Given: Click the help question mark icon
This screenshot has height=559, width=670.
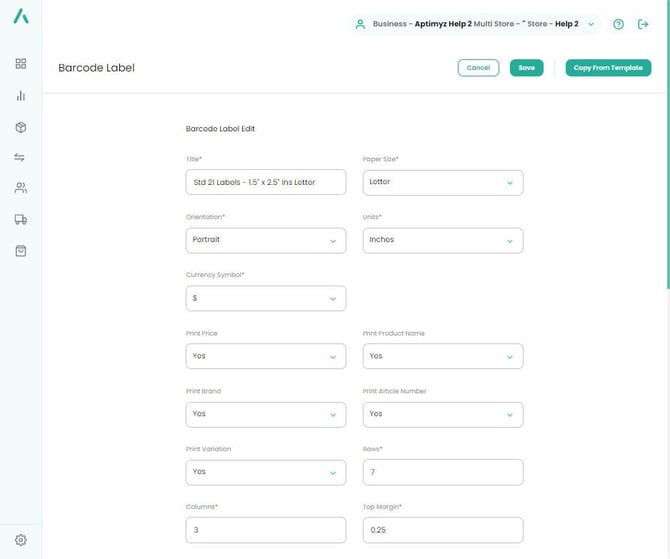Looking at the screenshot, I should click(618, 24).
